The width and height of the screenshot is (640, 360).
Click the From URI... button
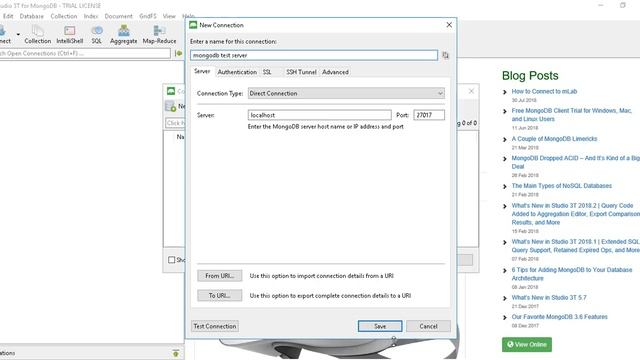220,276
